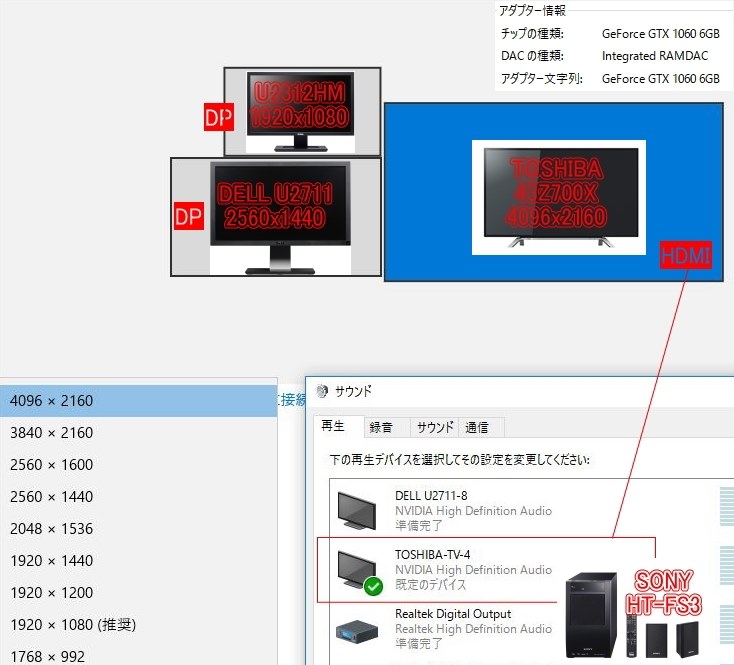Click the TOSHIBA-TV-4 default device icon
This screenshot has width=734, height=665.
[359, 571]
